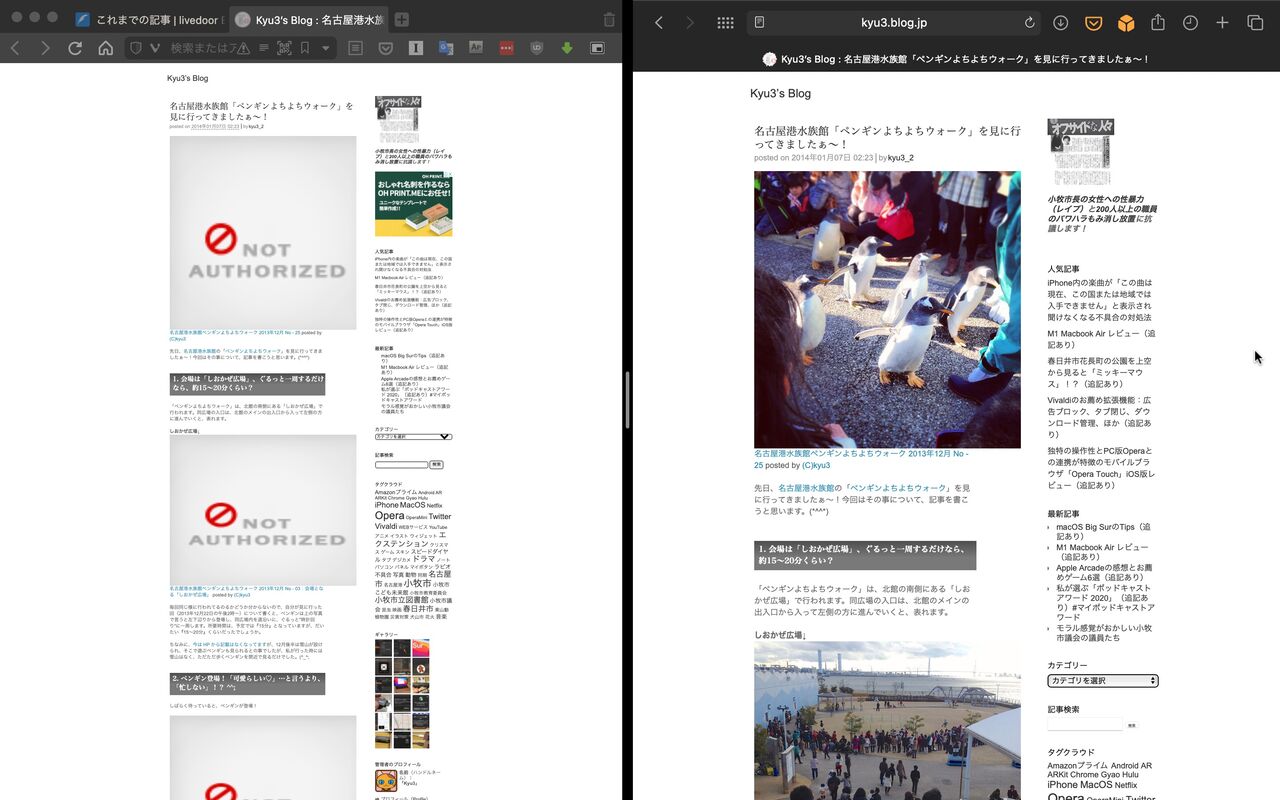Open first NOT AUTHORIZED image in Vivaldi

tap(263, 233)
